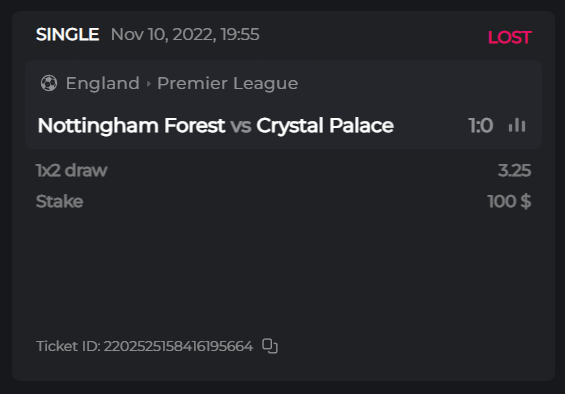Click the SINGLE bet type label
The width and height of the screenshot is (565, 394).
tap(67, 35)
